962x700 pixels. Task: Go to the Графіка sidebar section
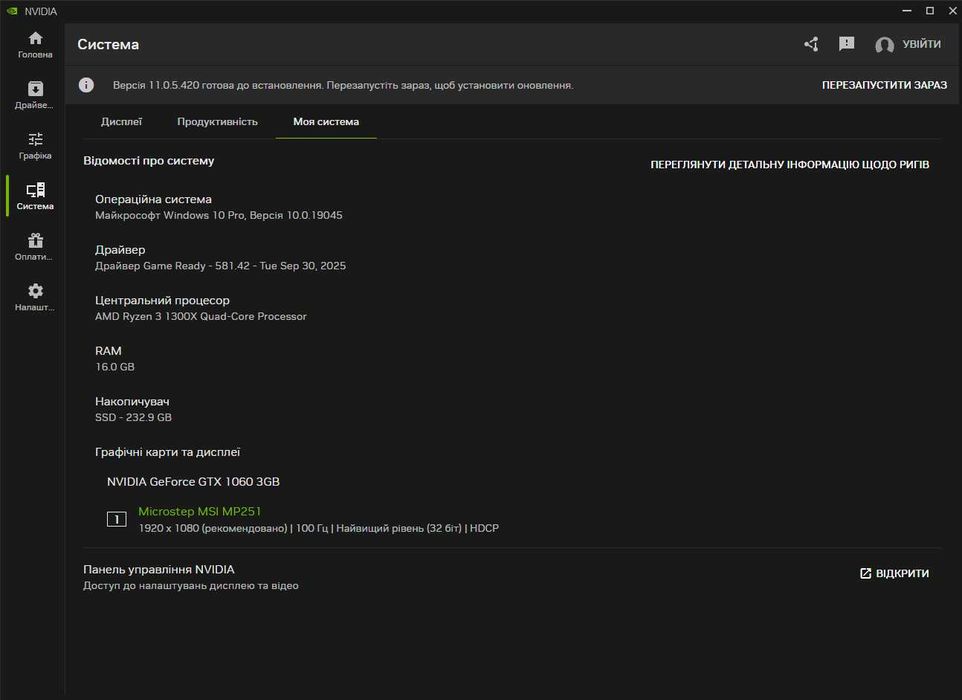pos(35,145)
